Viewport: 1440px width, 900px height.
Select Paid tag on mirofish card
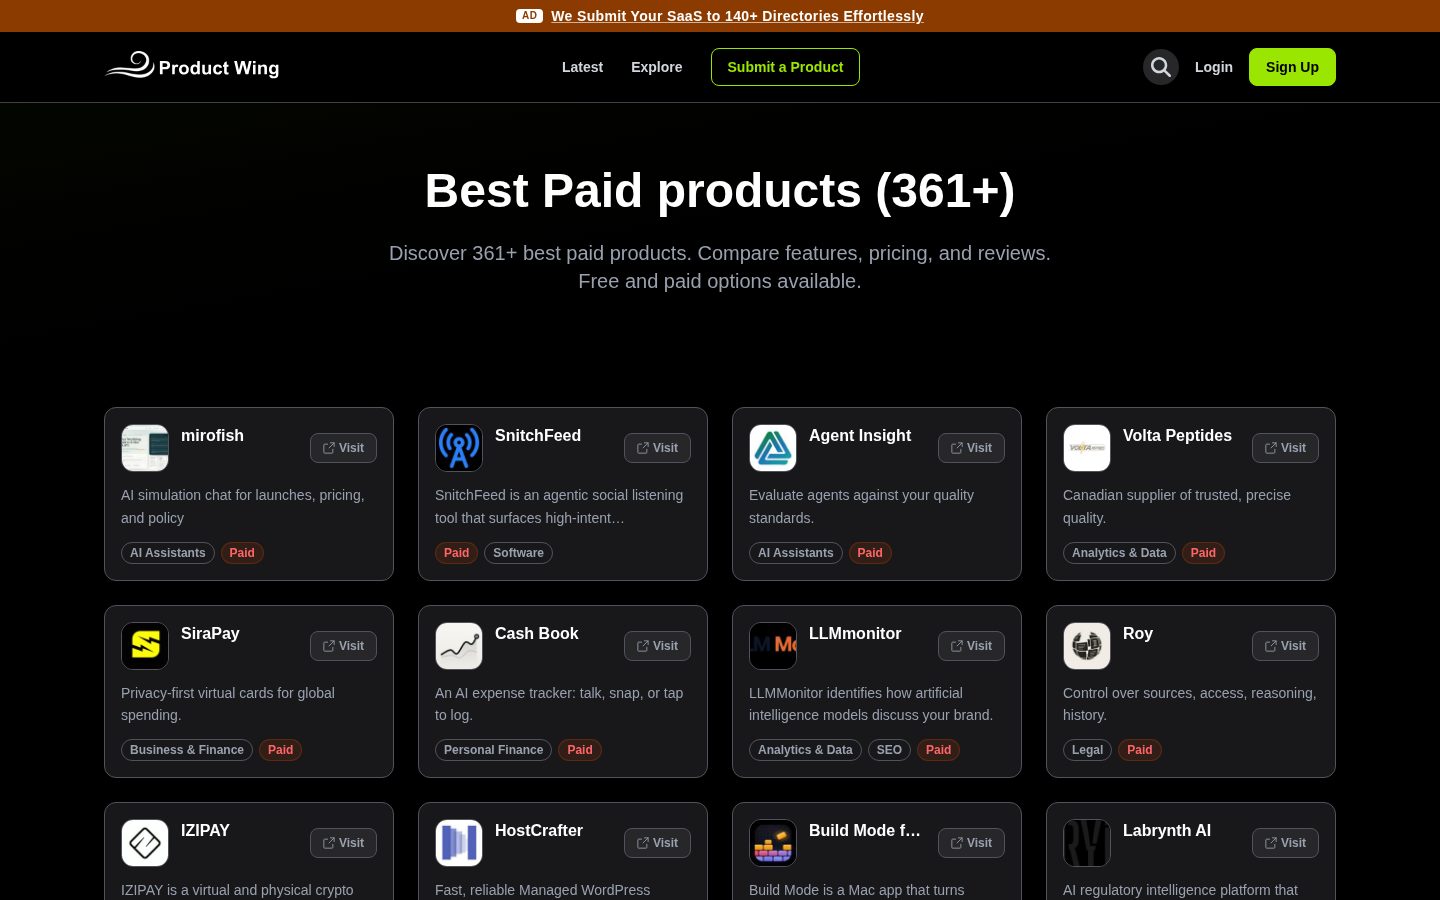point(242,553)
